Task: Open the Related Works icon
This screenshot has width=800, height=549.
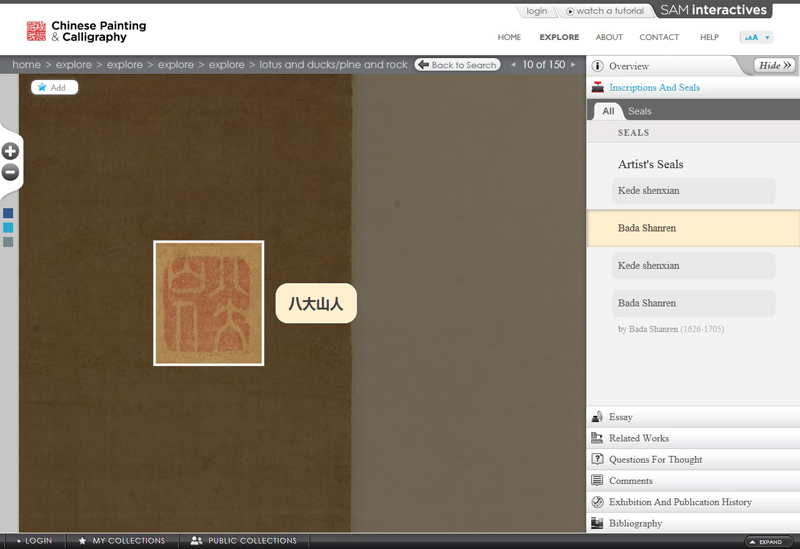Action: (597, 438)
